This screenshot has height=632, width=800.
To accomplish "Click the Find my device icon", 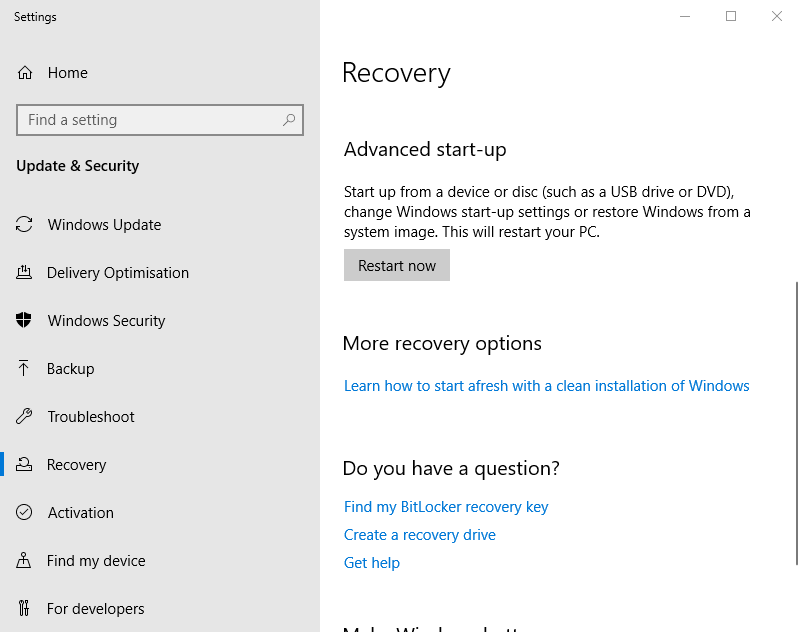I will (x=25, y=561).
